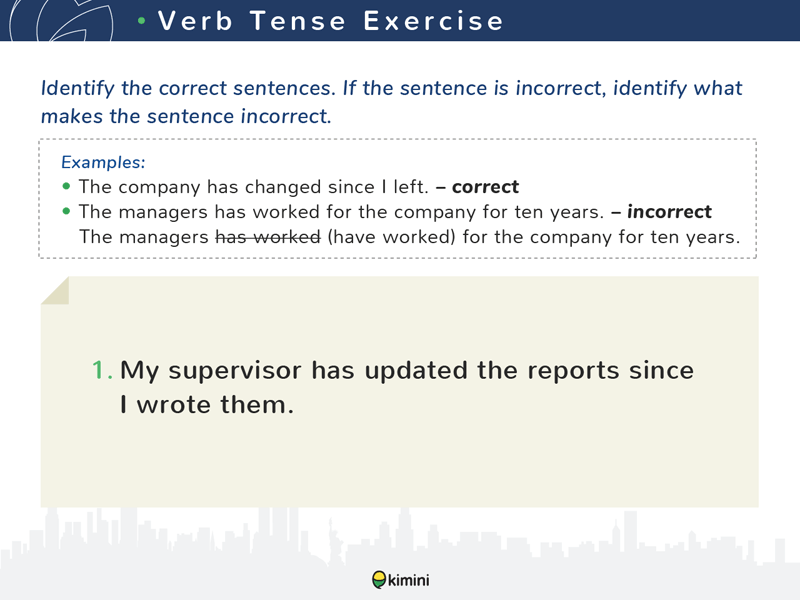Click the 'Examples:' heading
This screenshot has height=600, width=800.
point(103,162)
